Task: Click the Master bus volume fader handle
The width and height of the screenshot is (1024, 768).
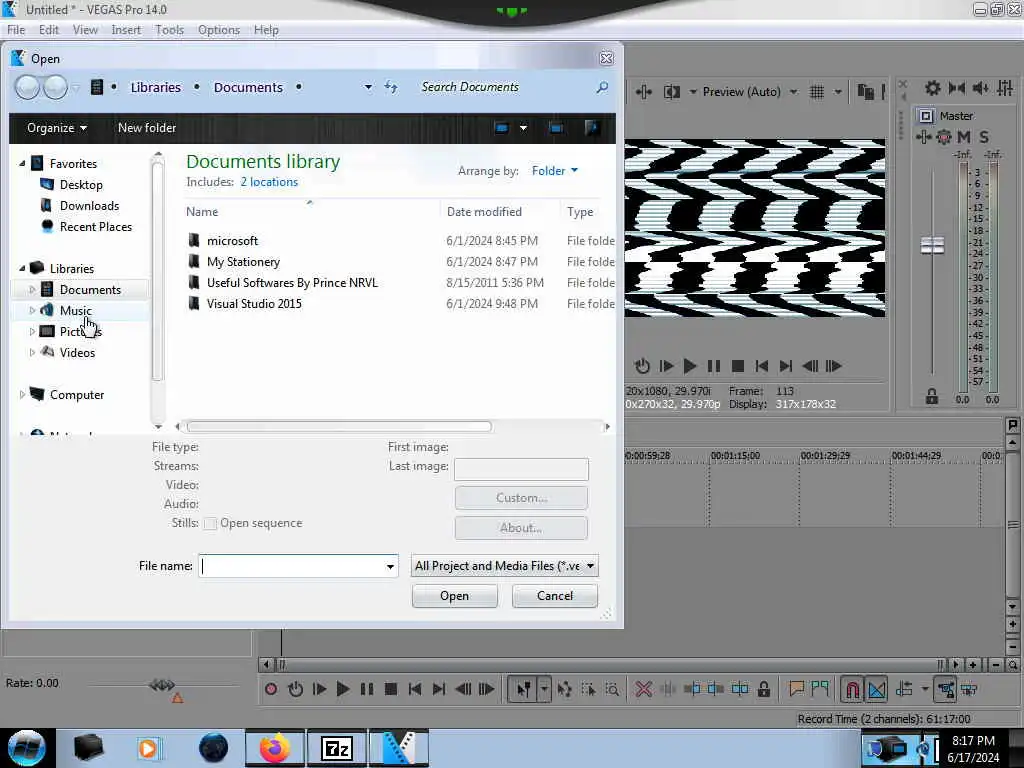Action: pos(932,246)
